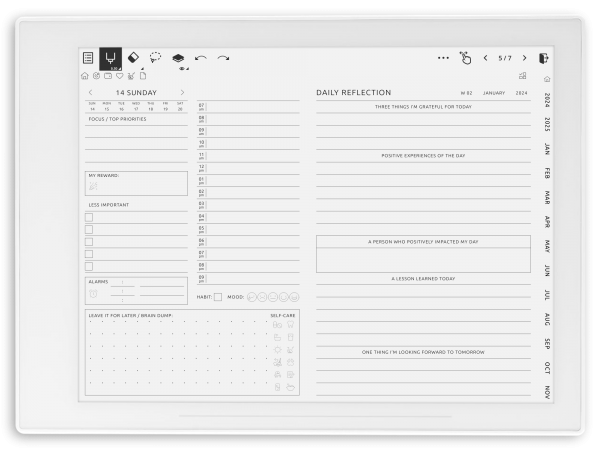Open the layers tool
The height and width of the screenshot is (450, 600).
[178, 58]
